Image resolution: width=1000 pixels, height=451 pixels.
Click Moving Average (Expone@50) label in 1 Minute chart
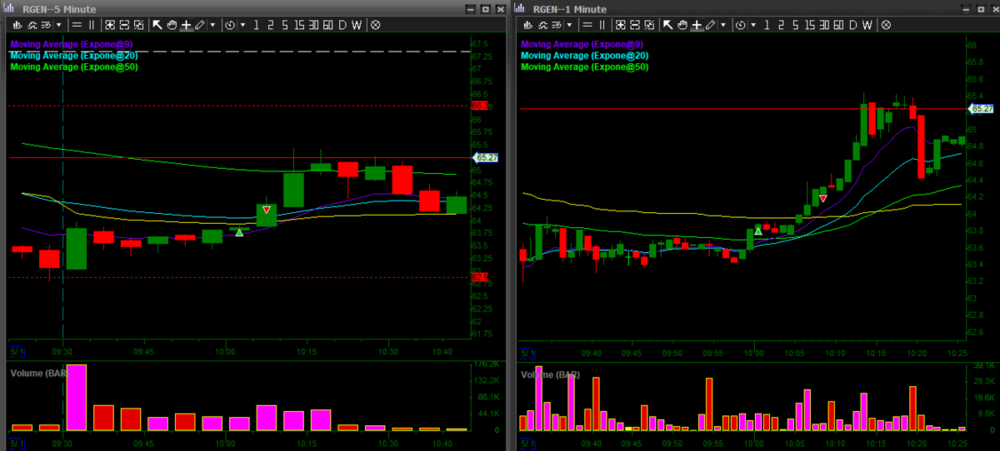point(584,67)
